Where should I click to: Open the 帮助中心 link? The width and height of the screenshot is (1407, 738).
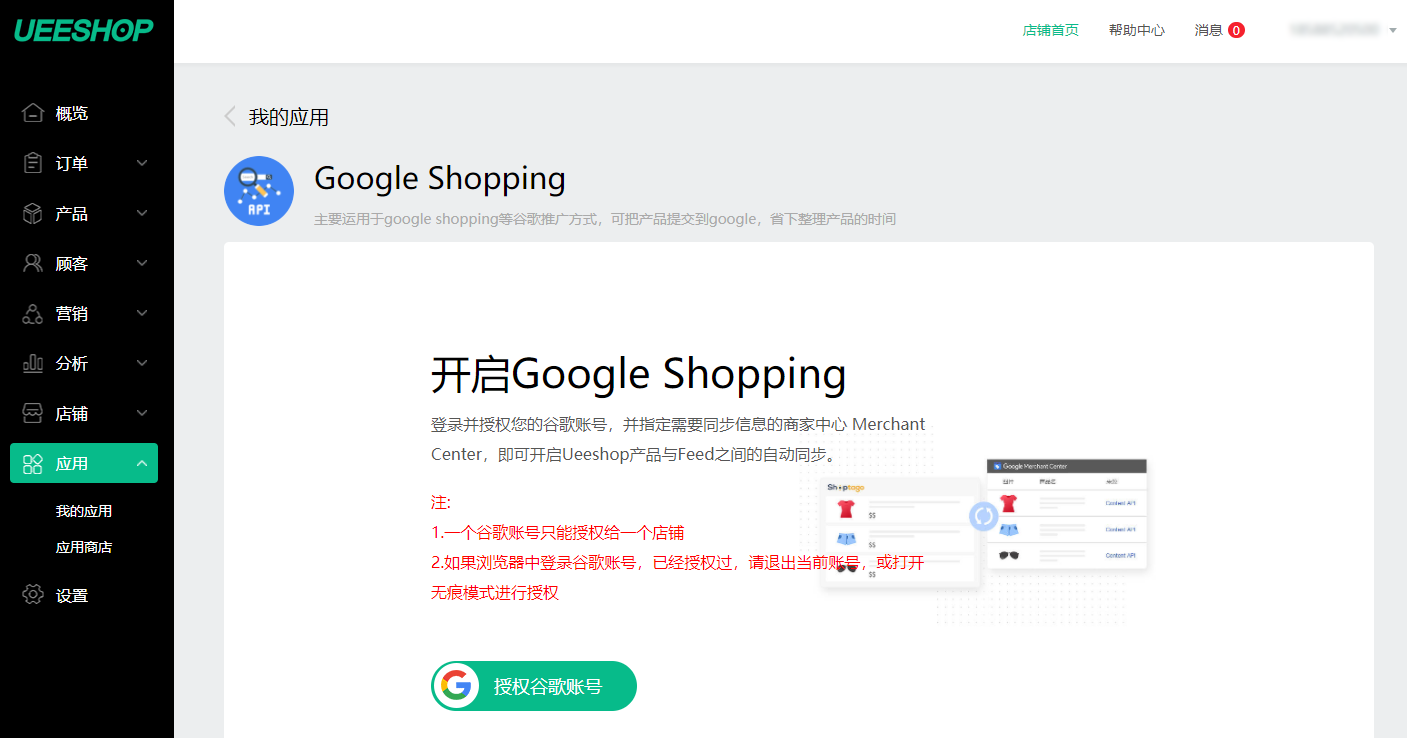coord(1136,30)
